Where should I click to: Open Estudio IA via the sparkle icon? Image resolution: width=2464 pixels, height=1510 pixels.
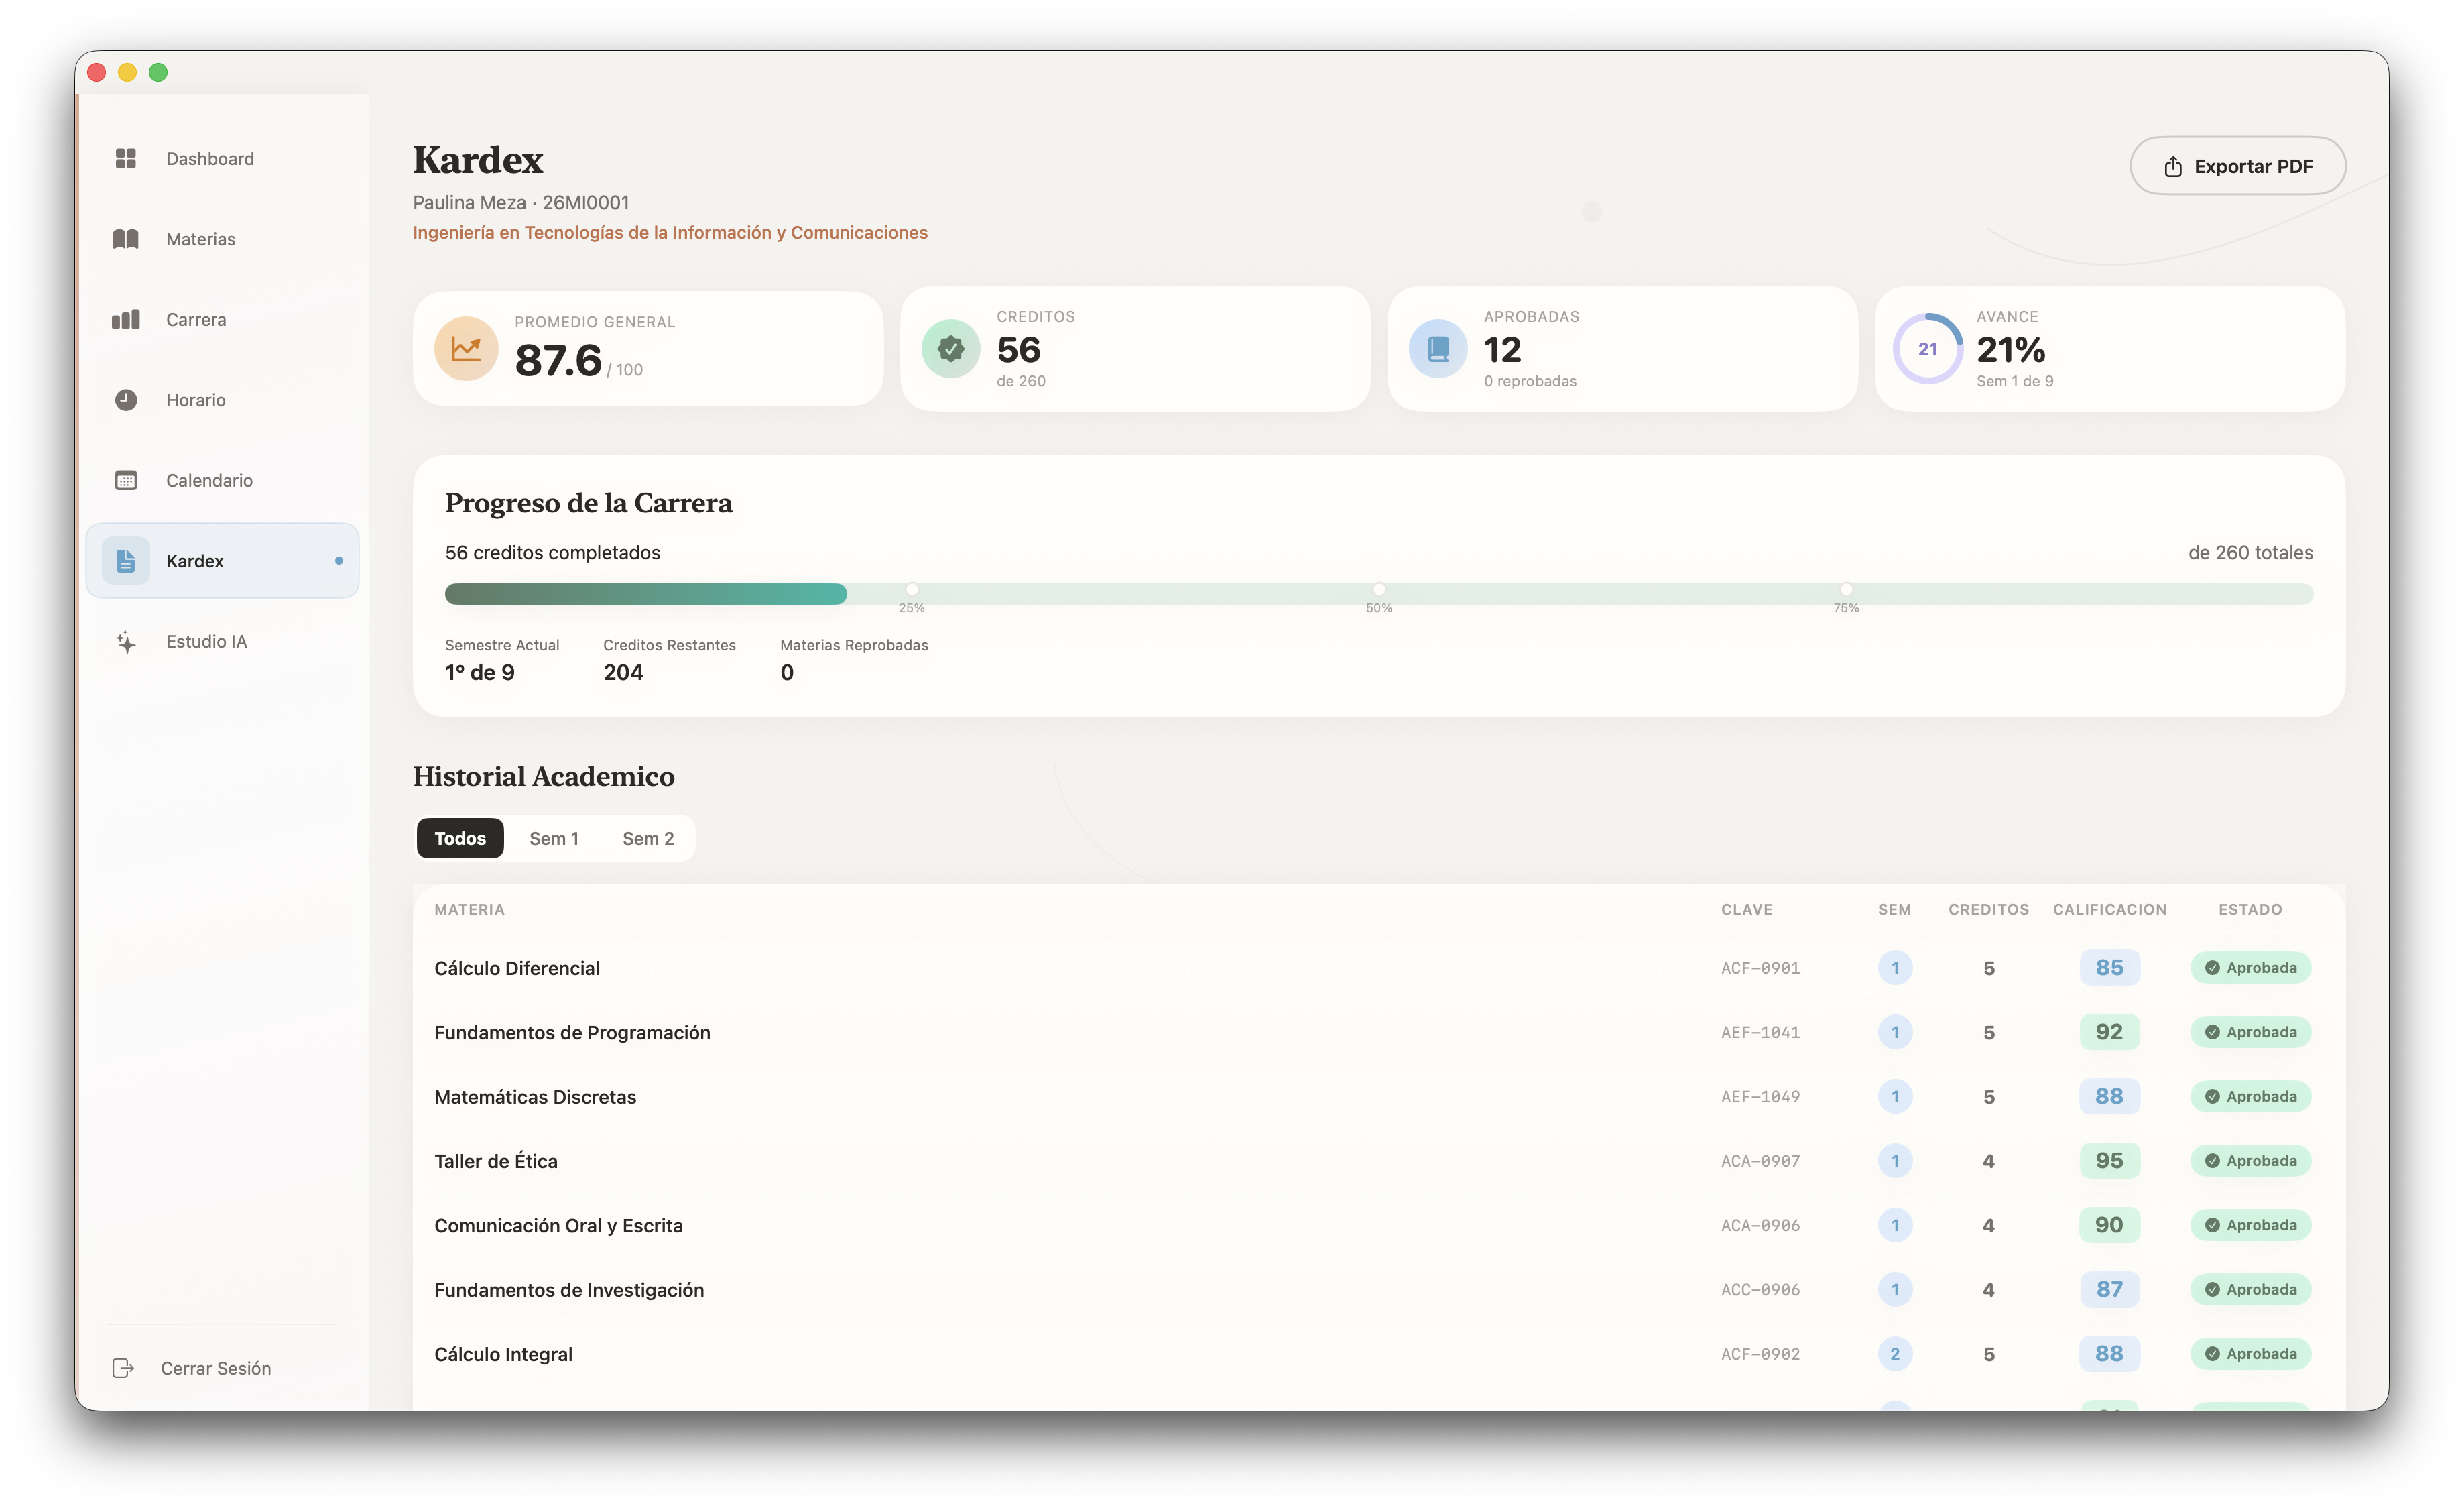[x=126, y=641]
